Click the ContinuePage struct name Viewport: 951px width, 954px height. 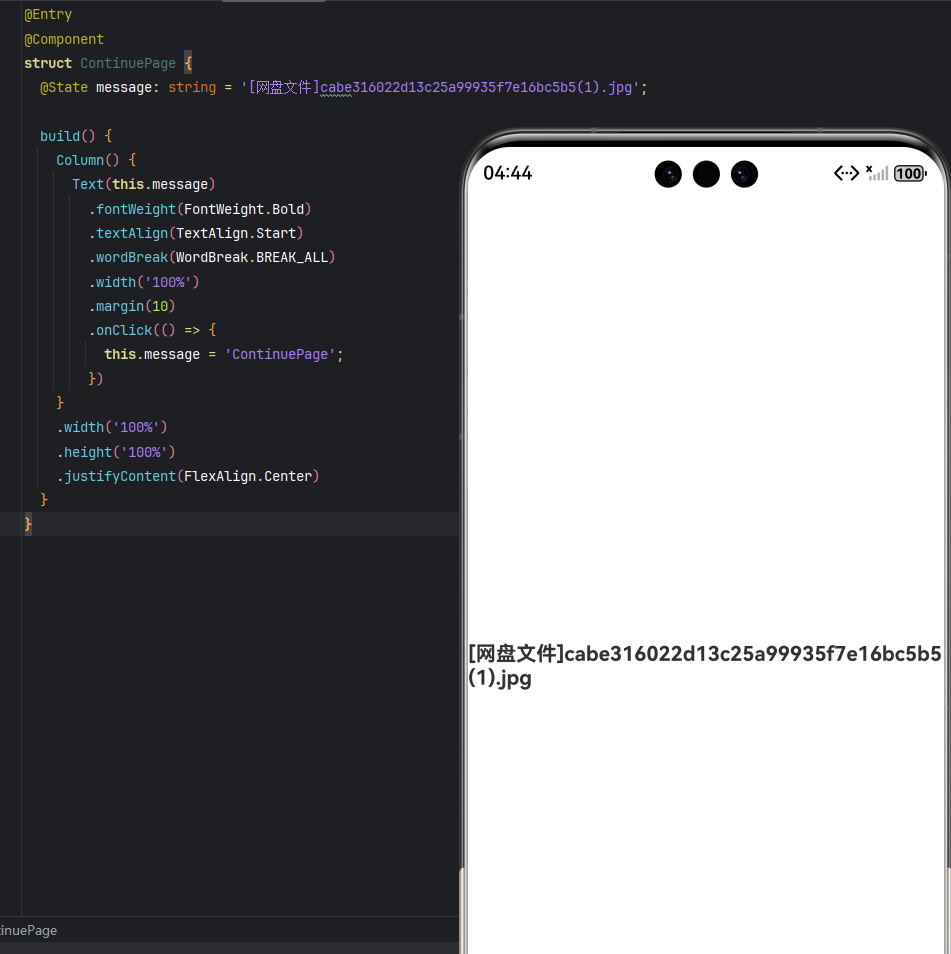click(128, 63)
